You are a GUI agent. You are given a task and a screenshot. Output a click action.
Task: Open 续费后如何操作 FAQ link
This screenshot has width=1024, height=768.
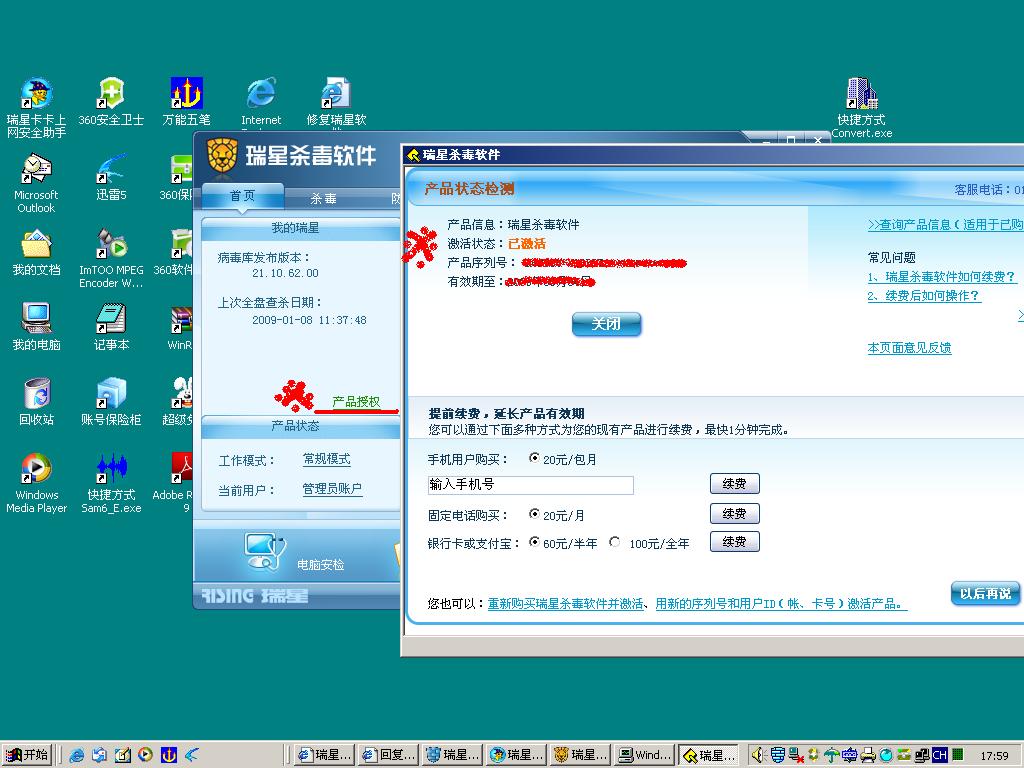(x=924, y=296)
